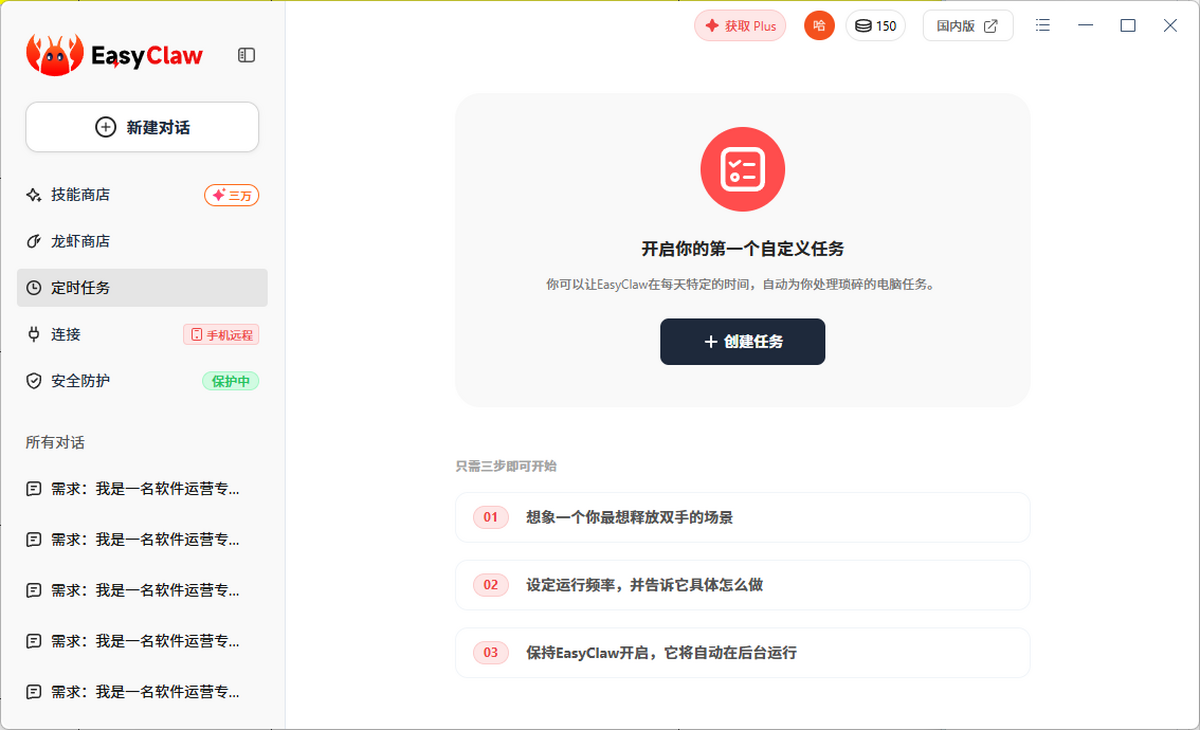Click the 获取 Plus upgrade button
The height and width of the screenshot is (730, 1200).
click(x=740, y=26)
